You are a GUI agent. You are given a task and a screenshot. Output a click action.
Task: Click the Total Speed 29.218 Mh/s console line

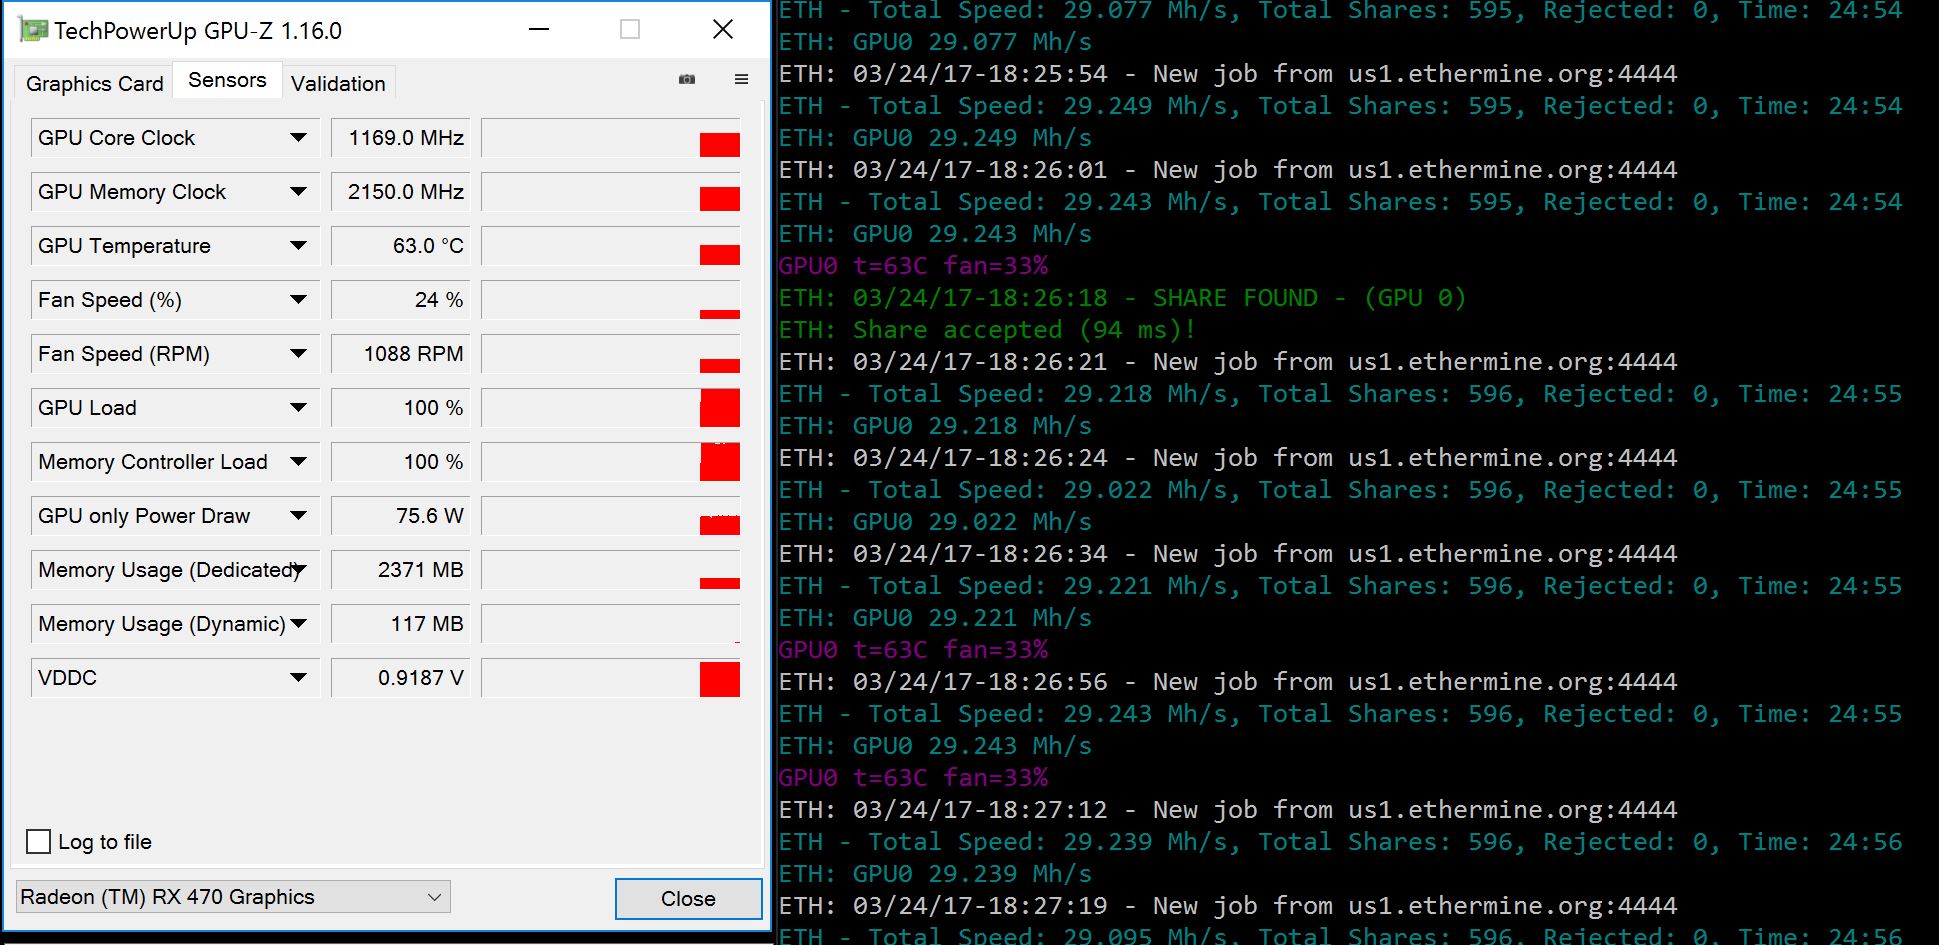pos(1340,394)
